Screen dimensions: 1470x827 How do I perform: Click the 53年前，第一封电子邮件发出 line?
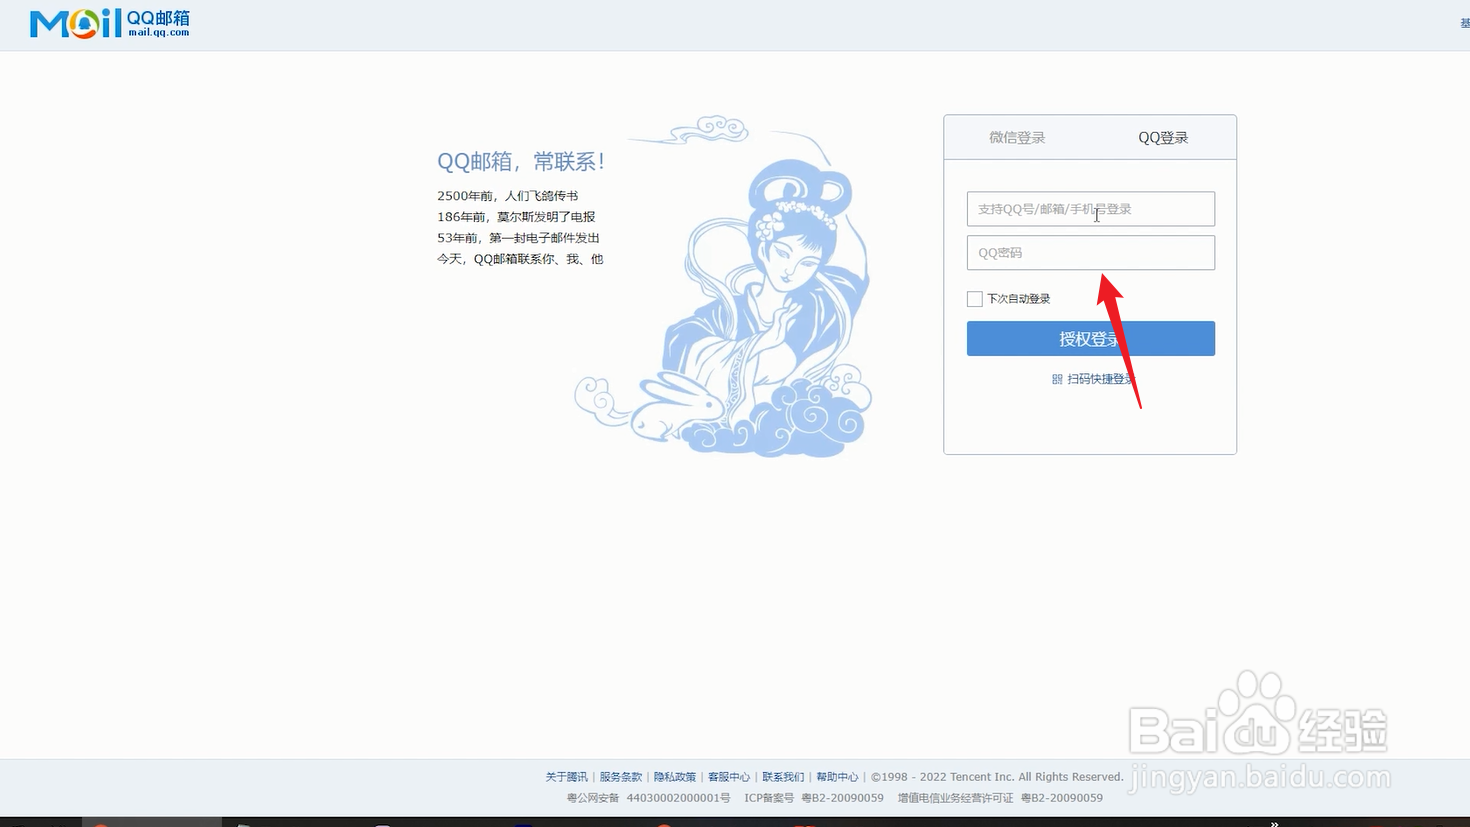click(518, 238)
